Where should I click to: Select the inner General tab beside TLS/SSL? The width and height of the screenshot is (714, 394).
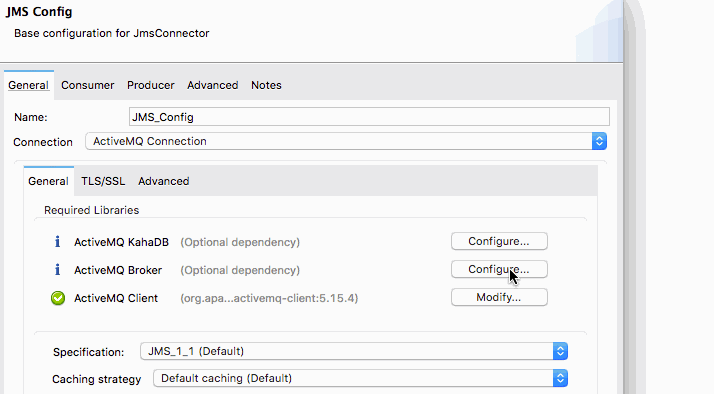(48, 181)
